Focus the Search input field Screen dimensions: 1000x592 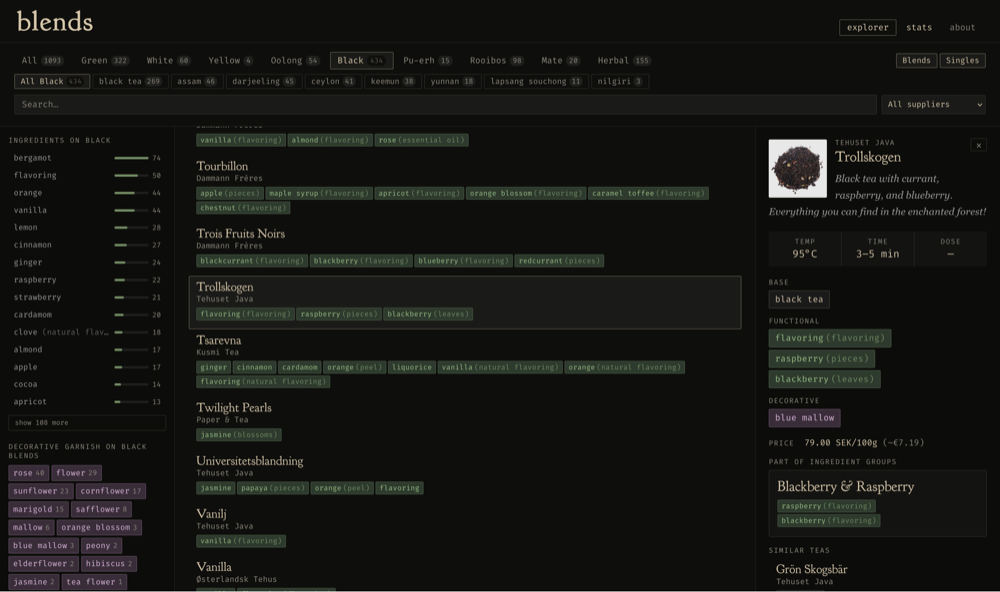tap(445, 105)
